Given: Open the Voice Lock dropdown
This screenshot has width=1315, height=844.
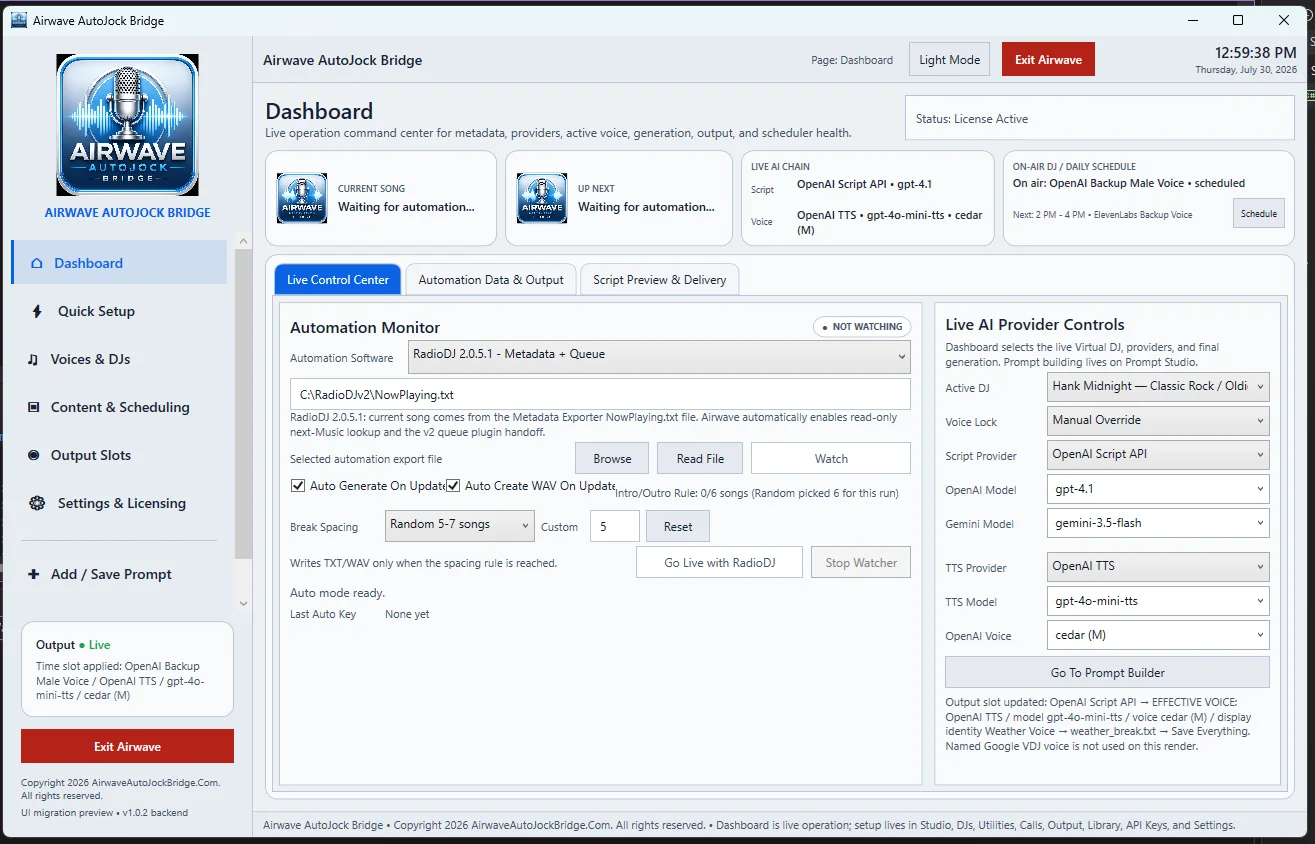Looking at the screenshot, I should coord(1158,420).
